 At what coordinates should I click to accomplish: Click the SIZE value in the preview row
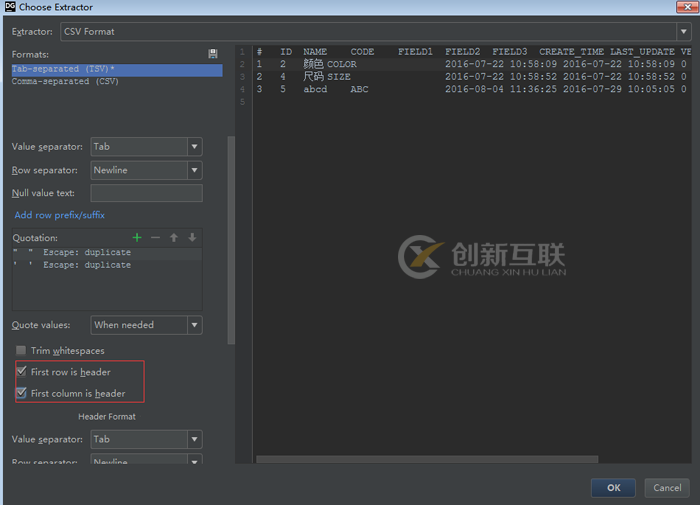pyautogui.click(x=339, y=77)
